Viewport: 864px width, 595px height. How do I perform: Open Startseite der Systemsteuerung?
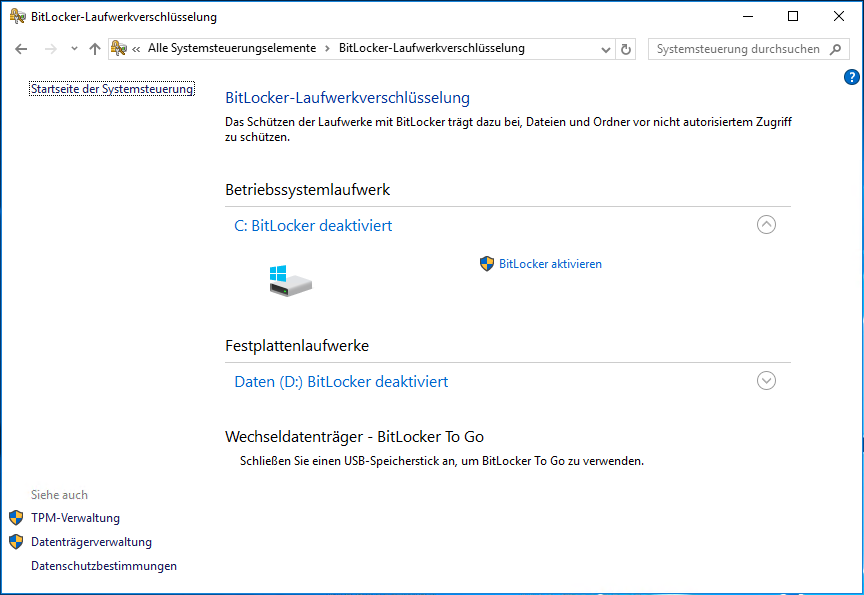112,89
